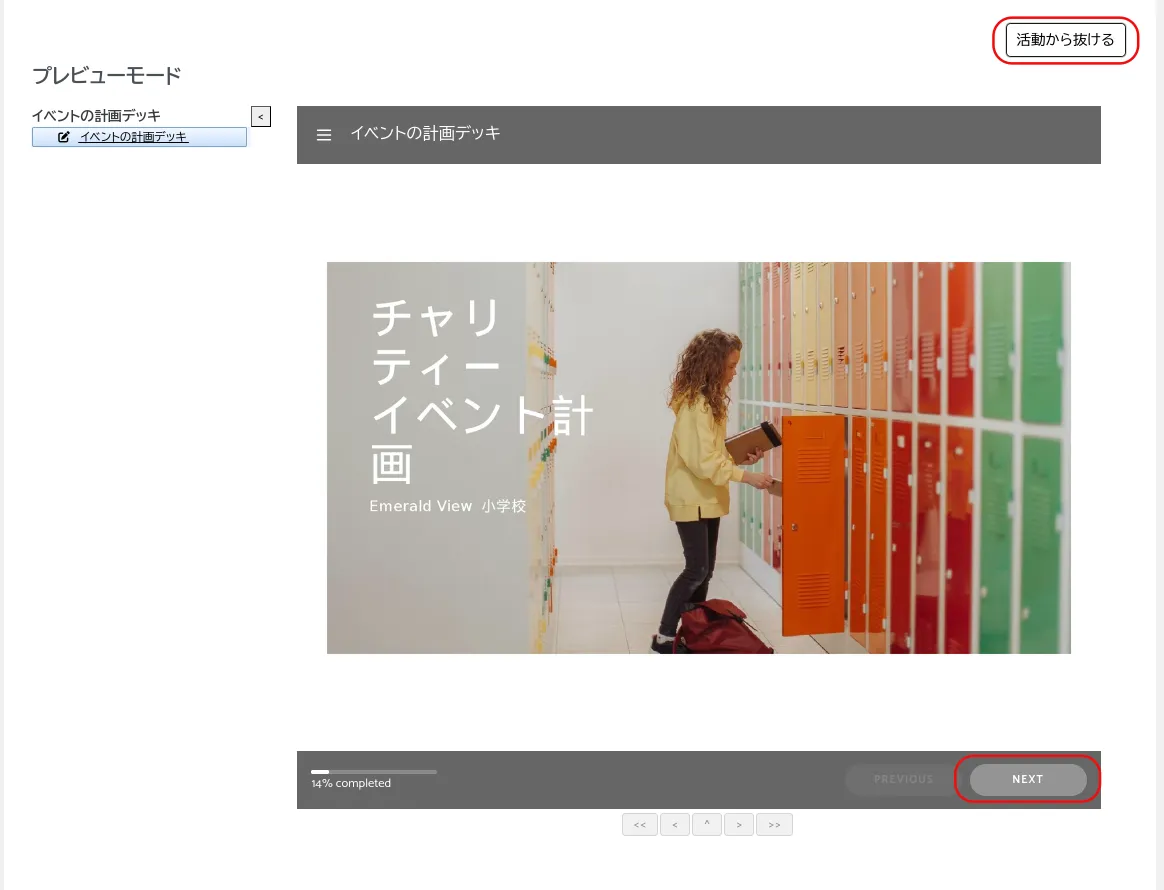Jump to last page with ">>" button
This screenshot has width=1164, height=890.
[x=774, y=825]
